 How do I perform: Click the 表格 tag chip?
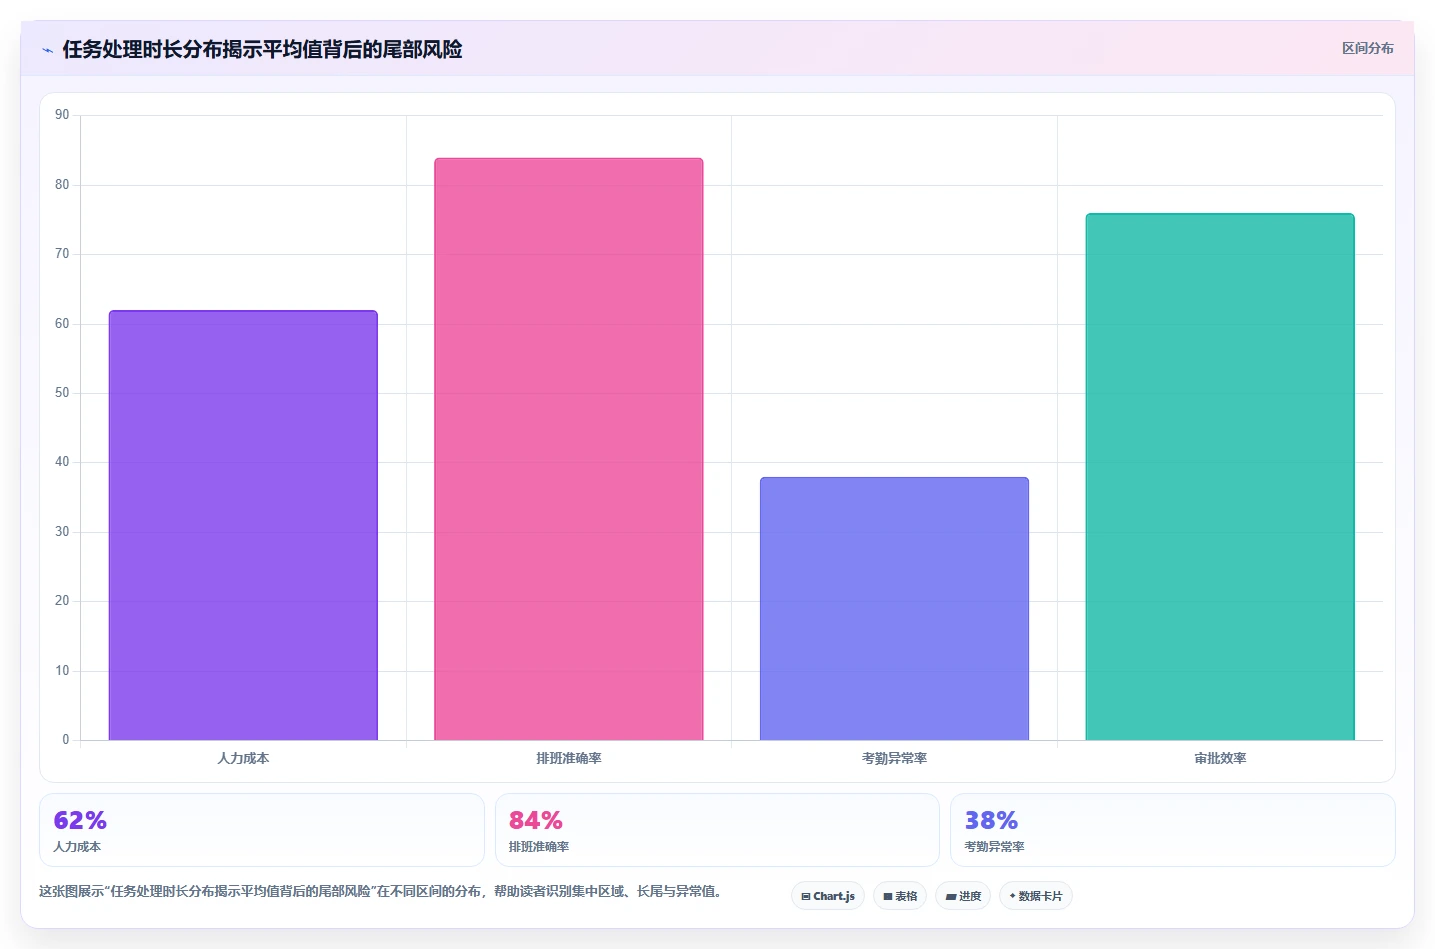coord(900,896)
